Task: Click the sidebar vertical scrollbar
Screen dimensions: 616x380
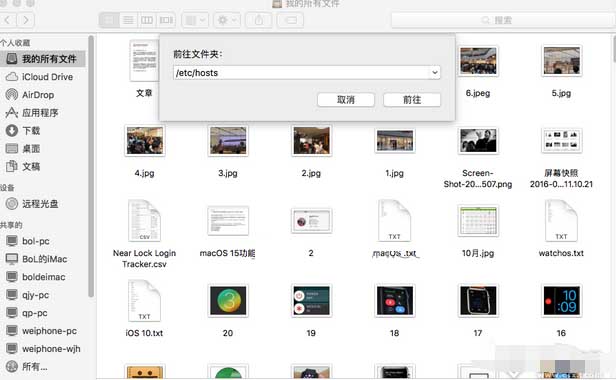Action: tap(91, 167)
